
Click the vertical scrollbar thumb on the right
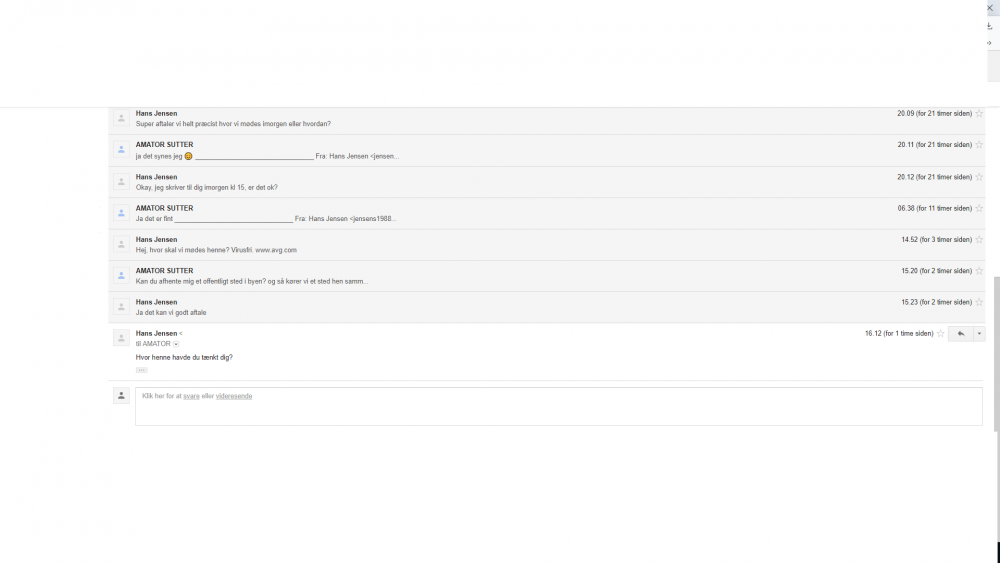(996, 354)
